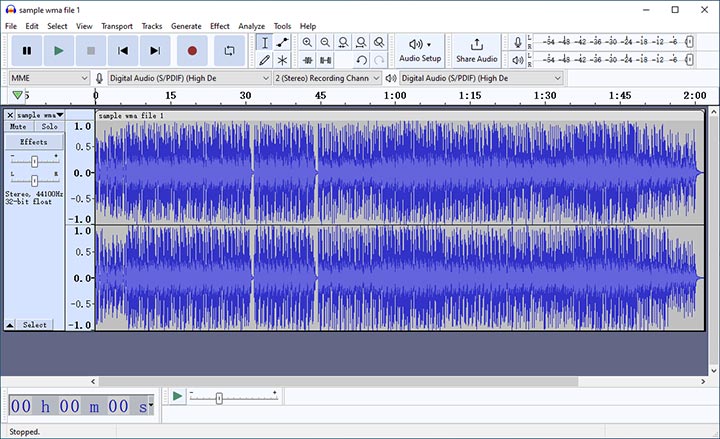720x439 pixels.
Task: Click the Zoom In magnifier icon
Action: (x=307, y=42)
